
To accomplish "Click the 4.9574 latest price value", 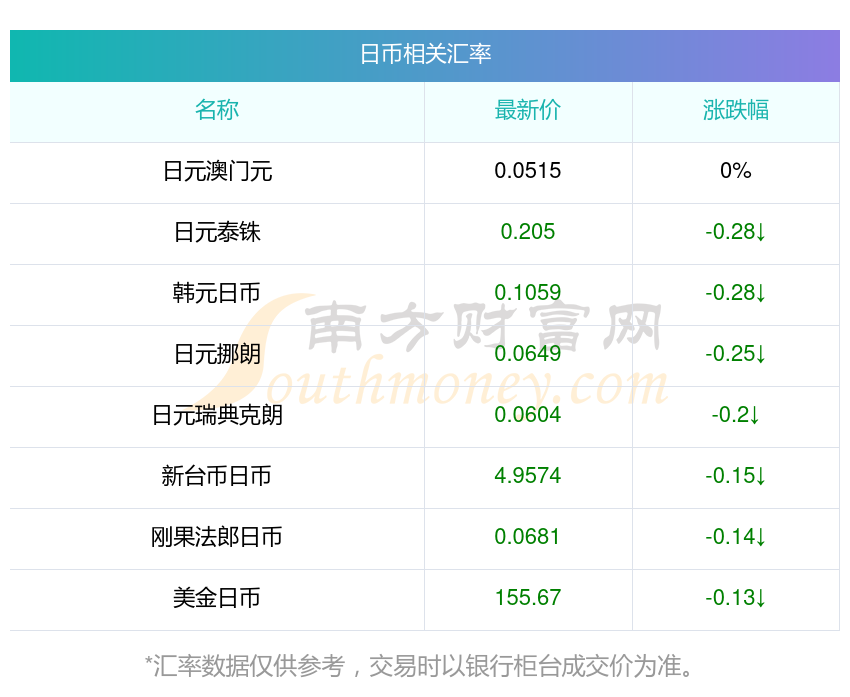I will tap(528, 476).
